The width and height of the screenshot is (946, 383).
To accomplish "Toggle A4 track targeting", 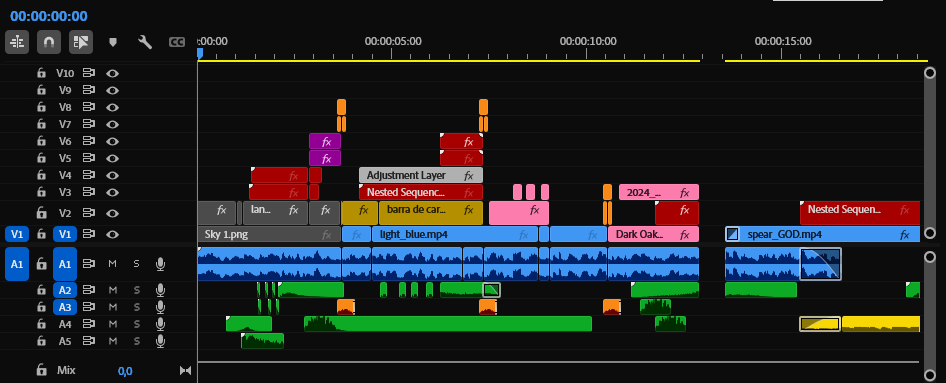I will click(64, 324).
